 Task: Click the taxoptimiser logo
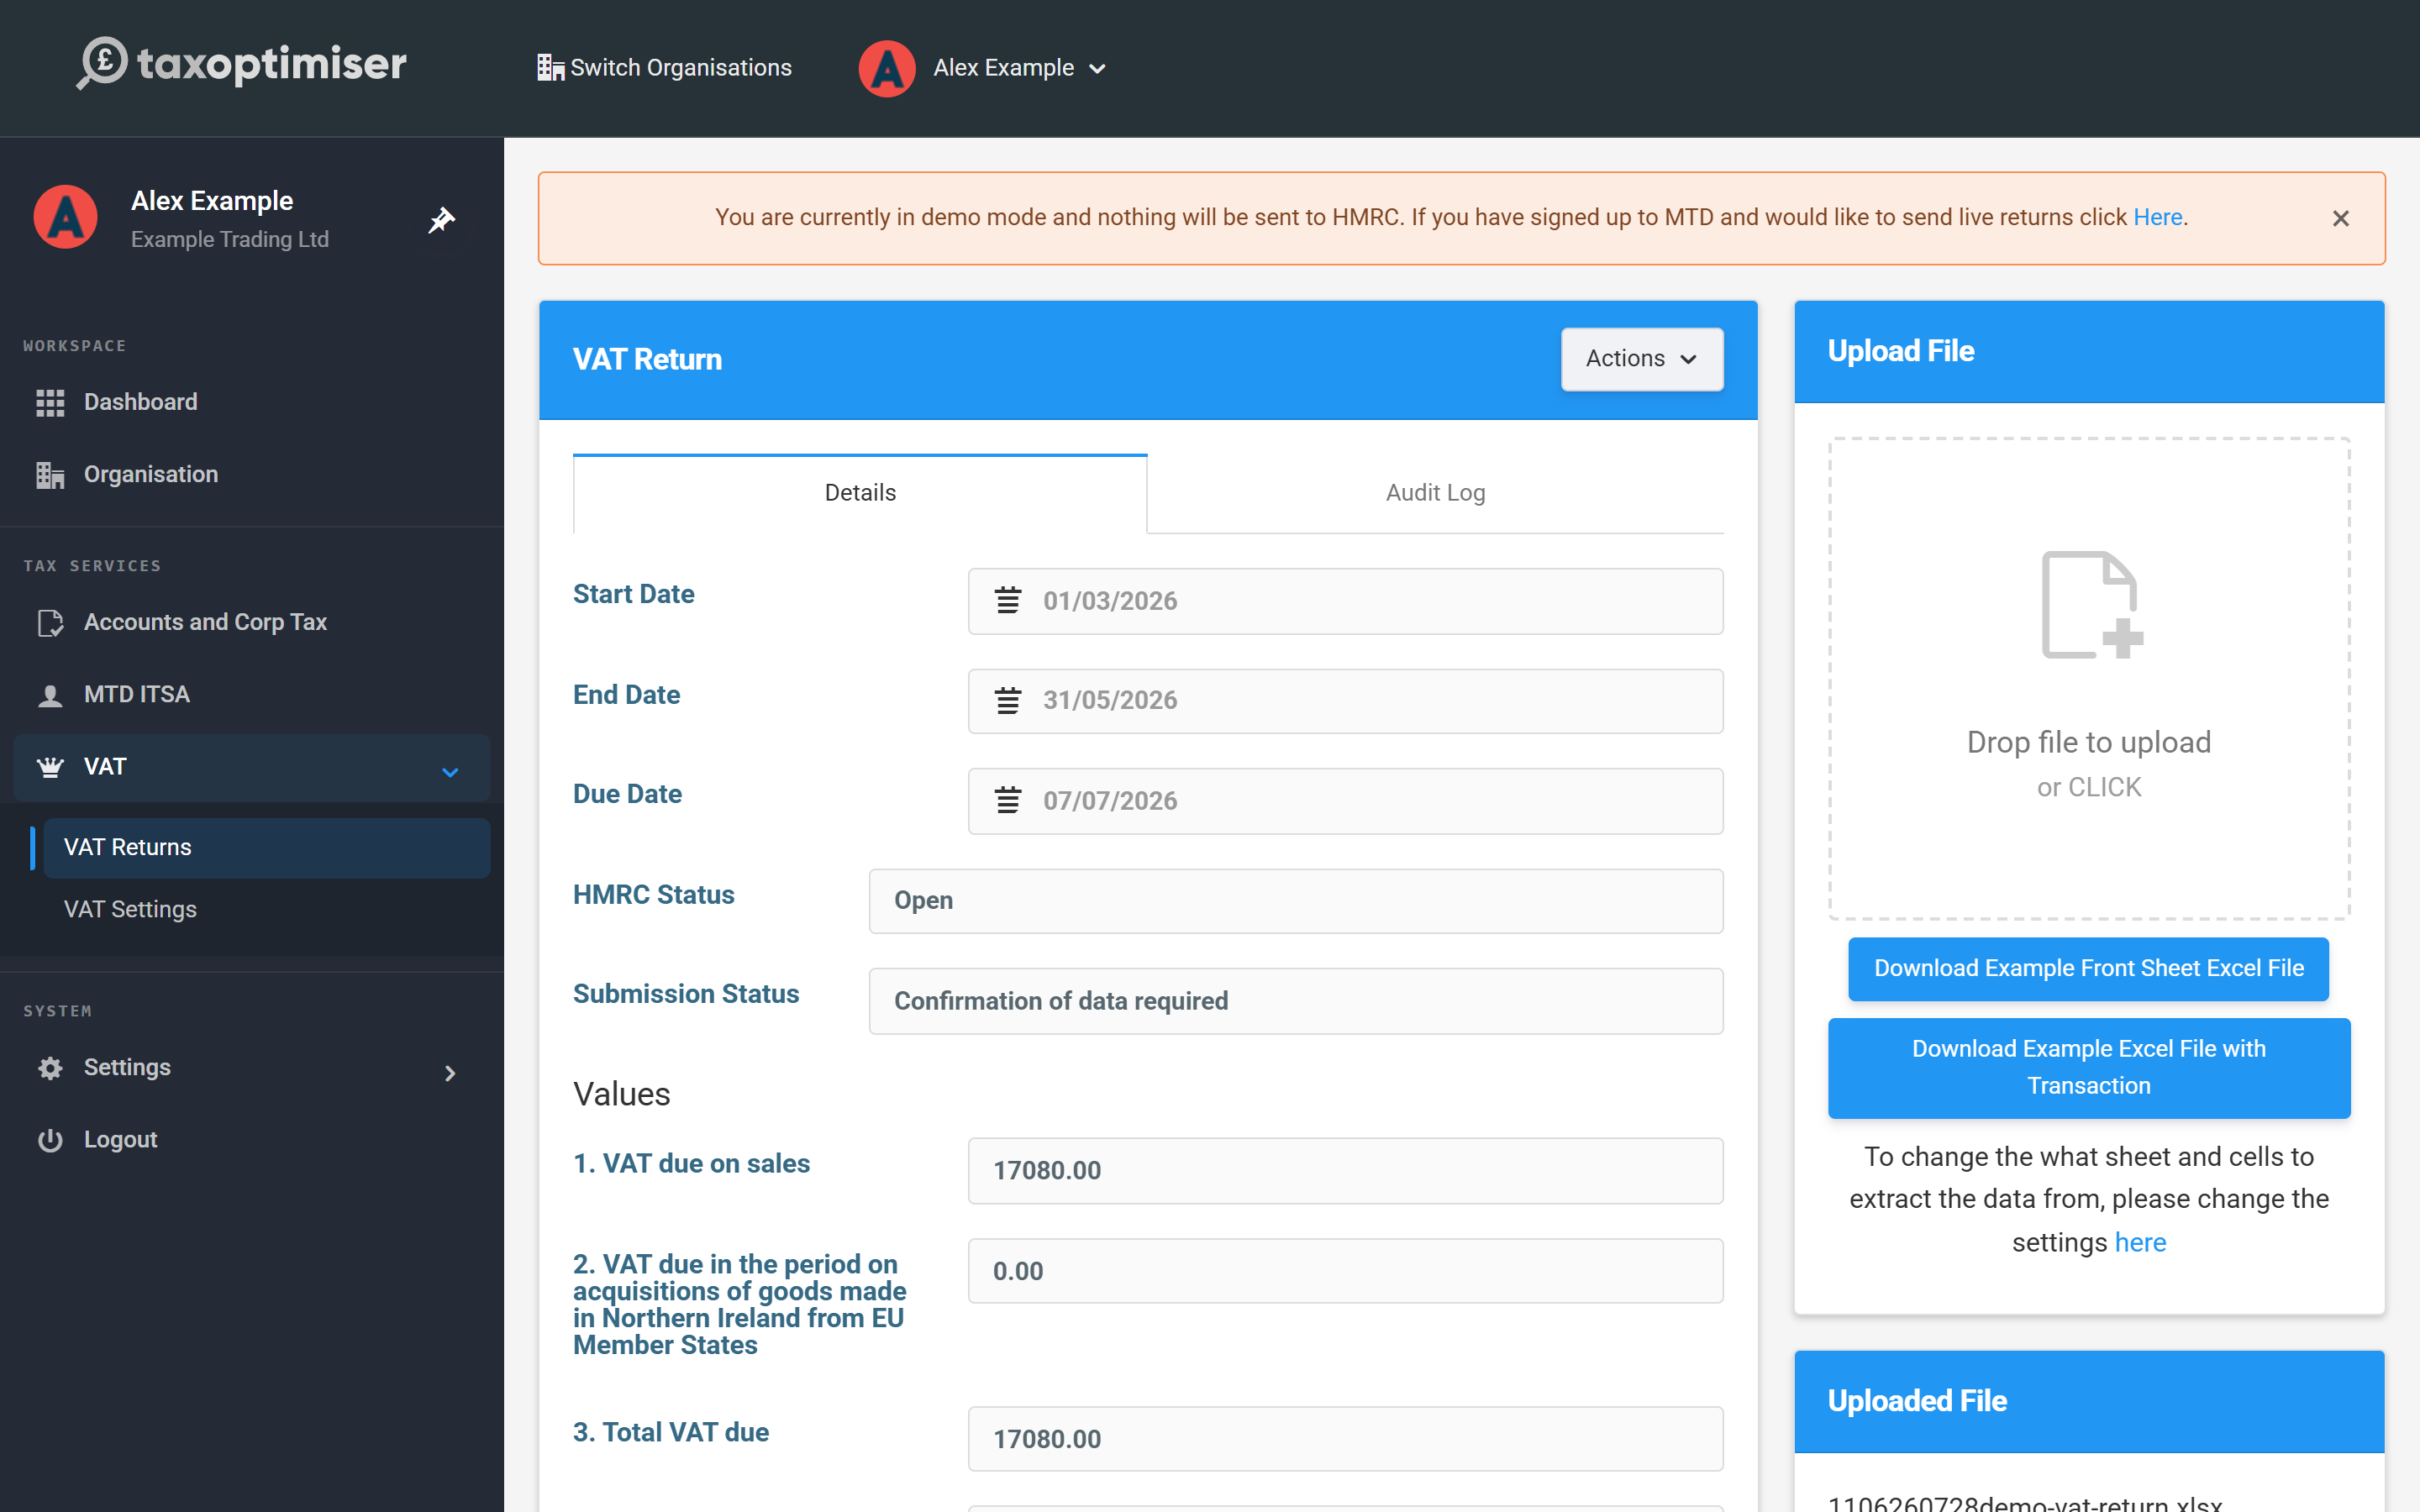[x=242, y=64]
